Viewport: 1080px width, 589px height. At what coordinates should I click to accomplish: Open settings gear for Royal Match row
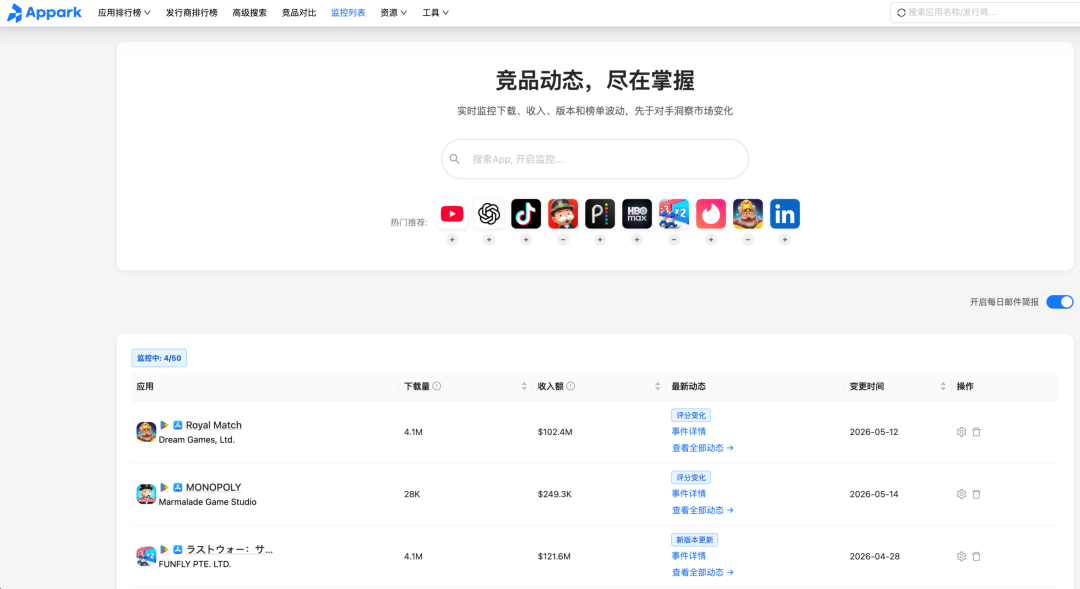[x=962, y=432]
